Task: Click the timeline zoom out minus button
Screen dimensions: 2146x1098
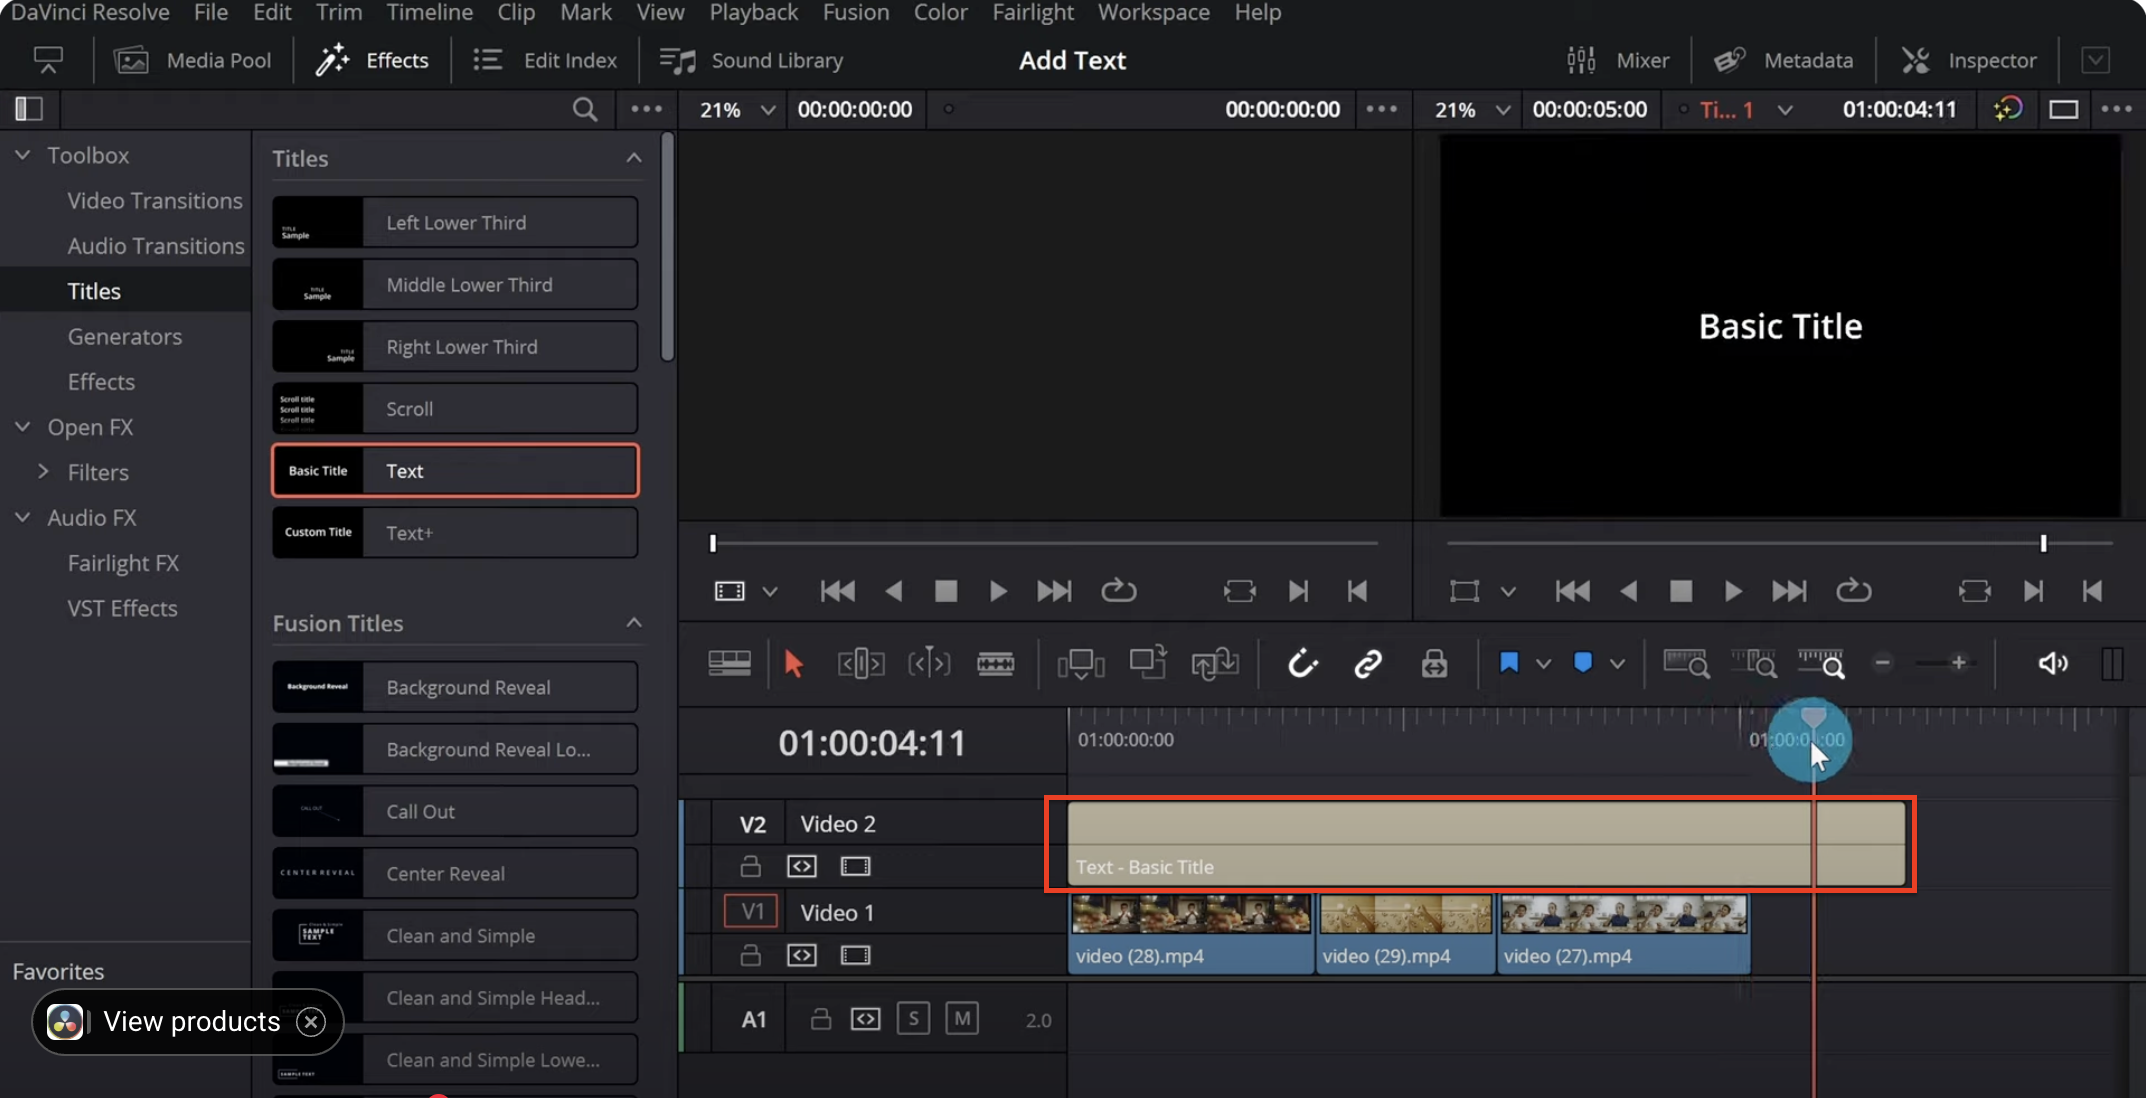Action: (x=1882, y=662)
